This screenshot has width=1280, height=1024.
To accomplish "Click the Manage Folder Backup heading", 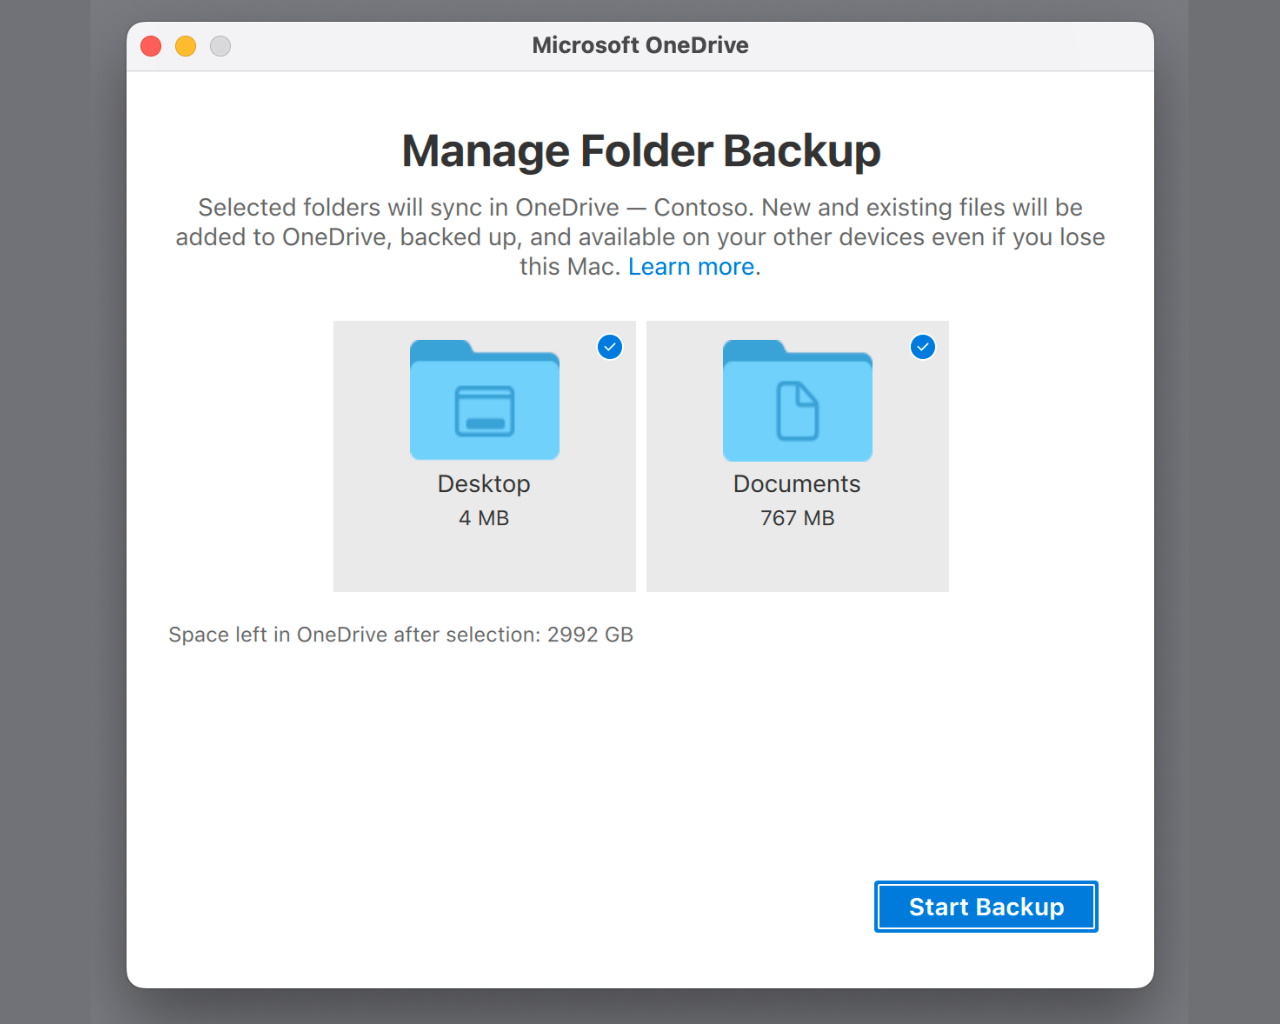I will click(x=641, y=151).
